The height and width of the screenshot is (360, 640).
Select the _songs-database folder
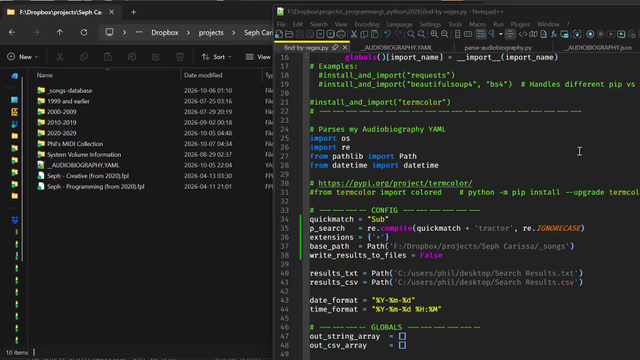coord(69,91)
